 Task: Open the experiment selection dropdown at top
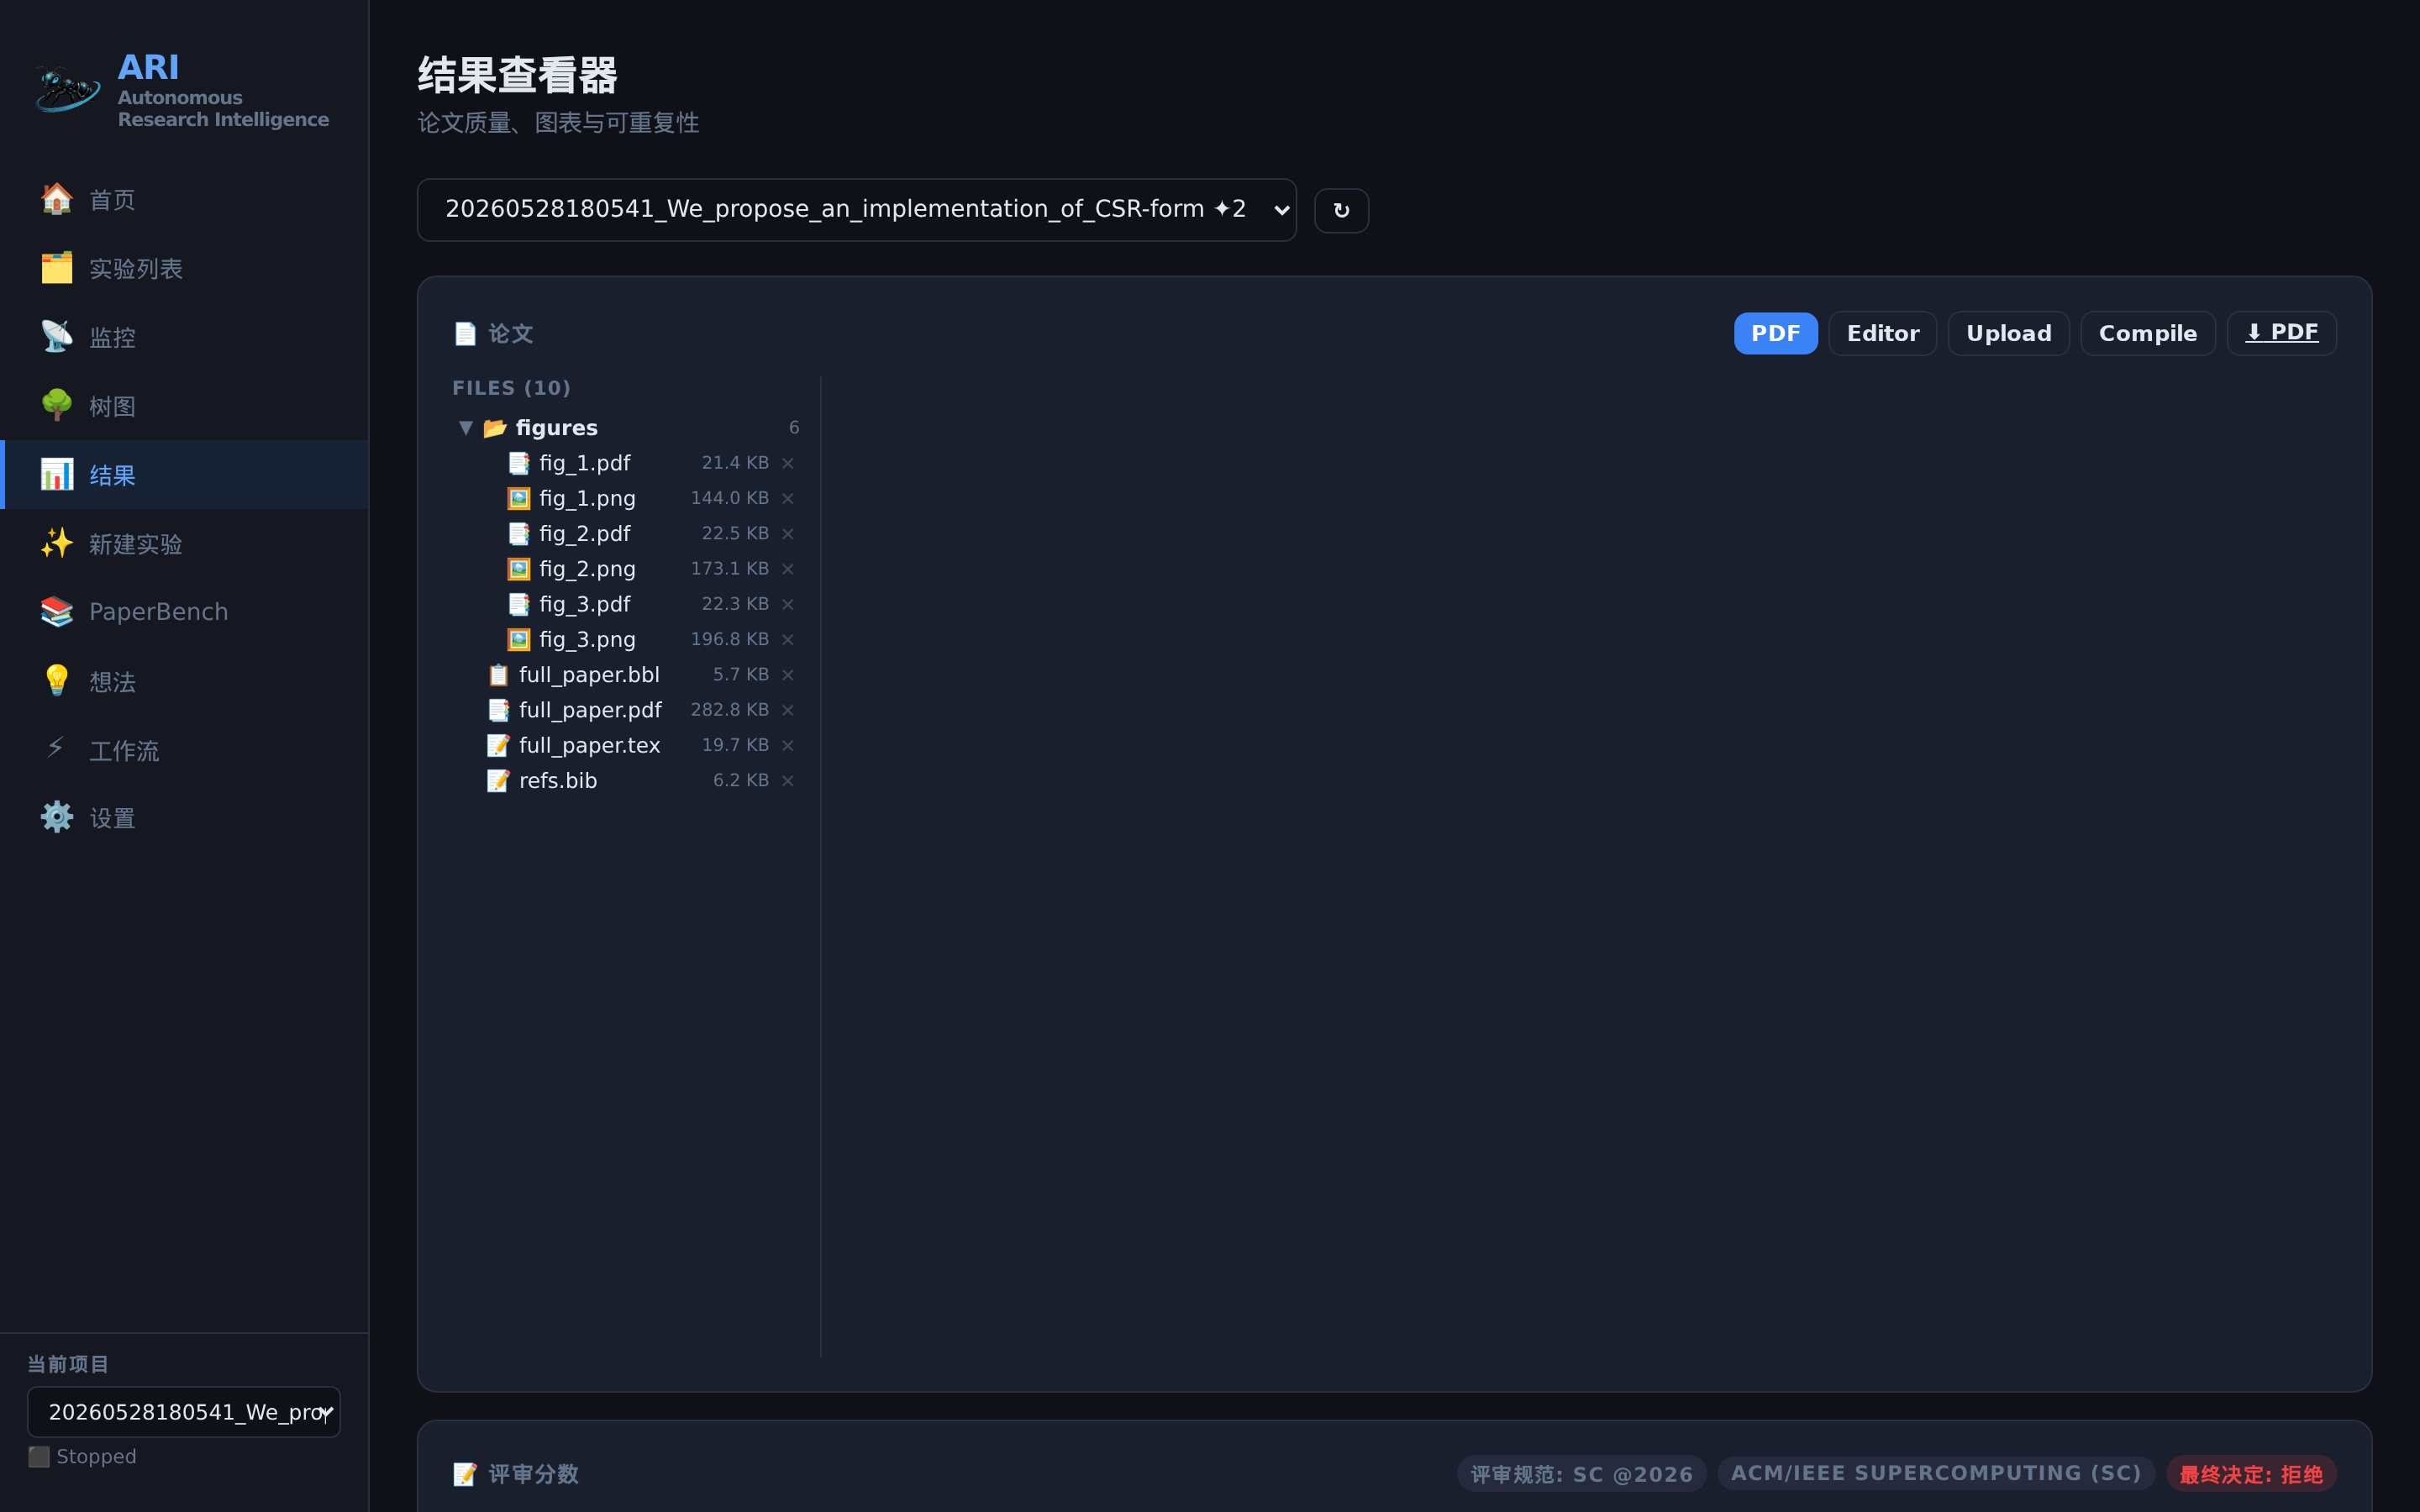click(x=856, y=209)
